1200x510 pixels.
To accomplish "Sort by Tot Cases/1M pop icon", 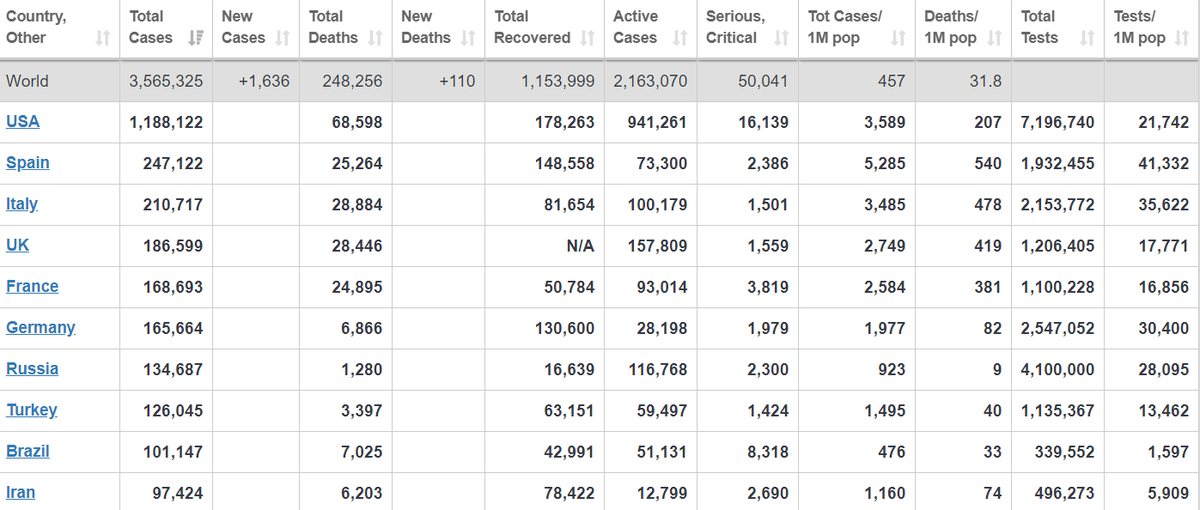I will pos(898,38).
